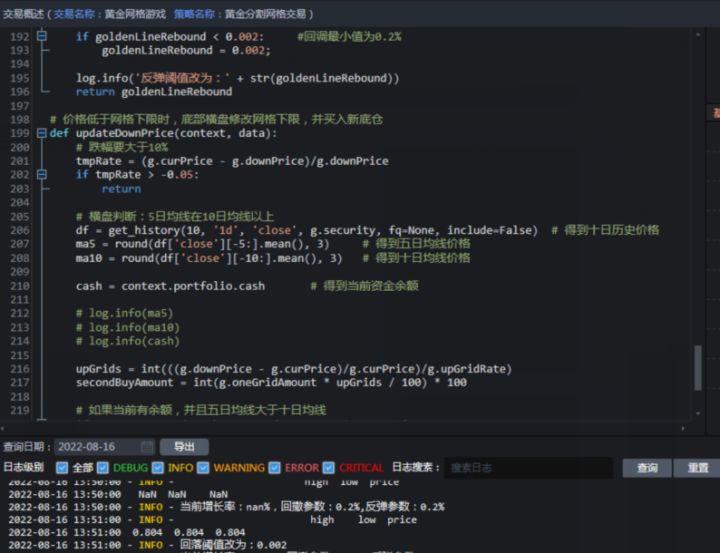This screenshot has width=720, height=553.
Task: Click the comment # 跌幅要大于10%
Action: (x=122, y=147)
